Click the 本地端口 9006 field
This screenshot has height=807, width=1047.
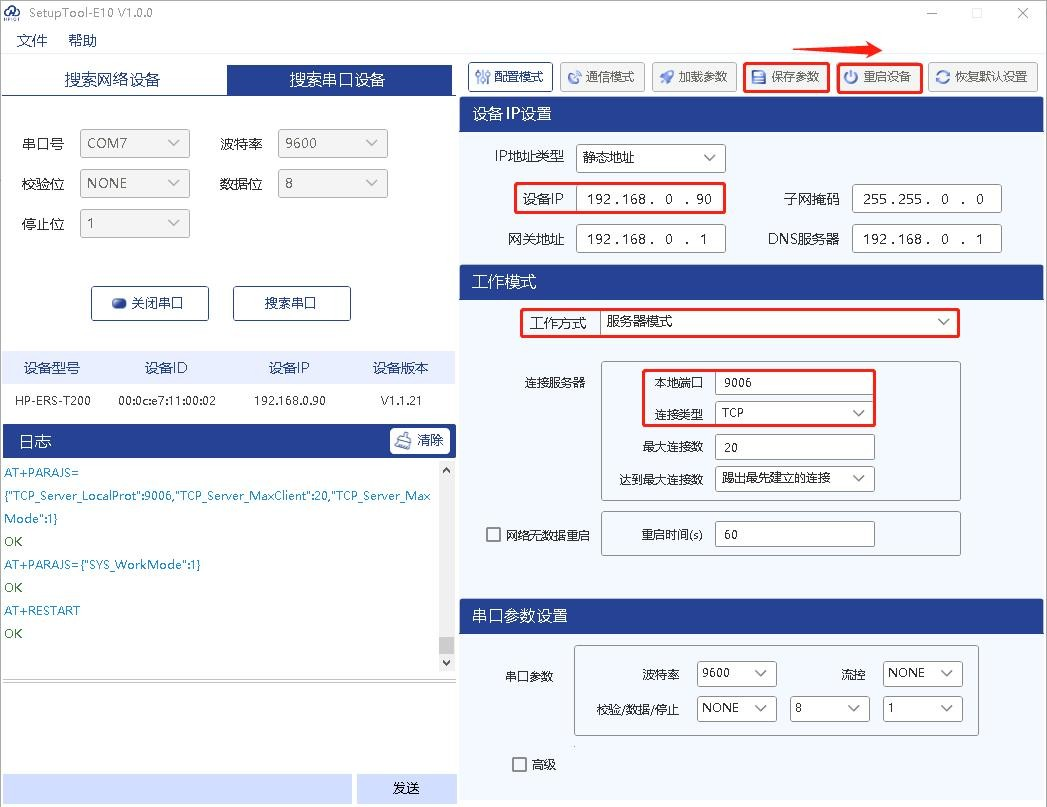coord(794,383)
